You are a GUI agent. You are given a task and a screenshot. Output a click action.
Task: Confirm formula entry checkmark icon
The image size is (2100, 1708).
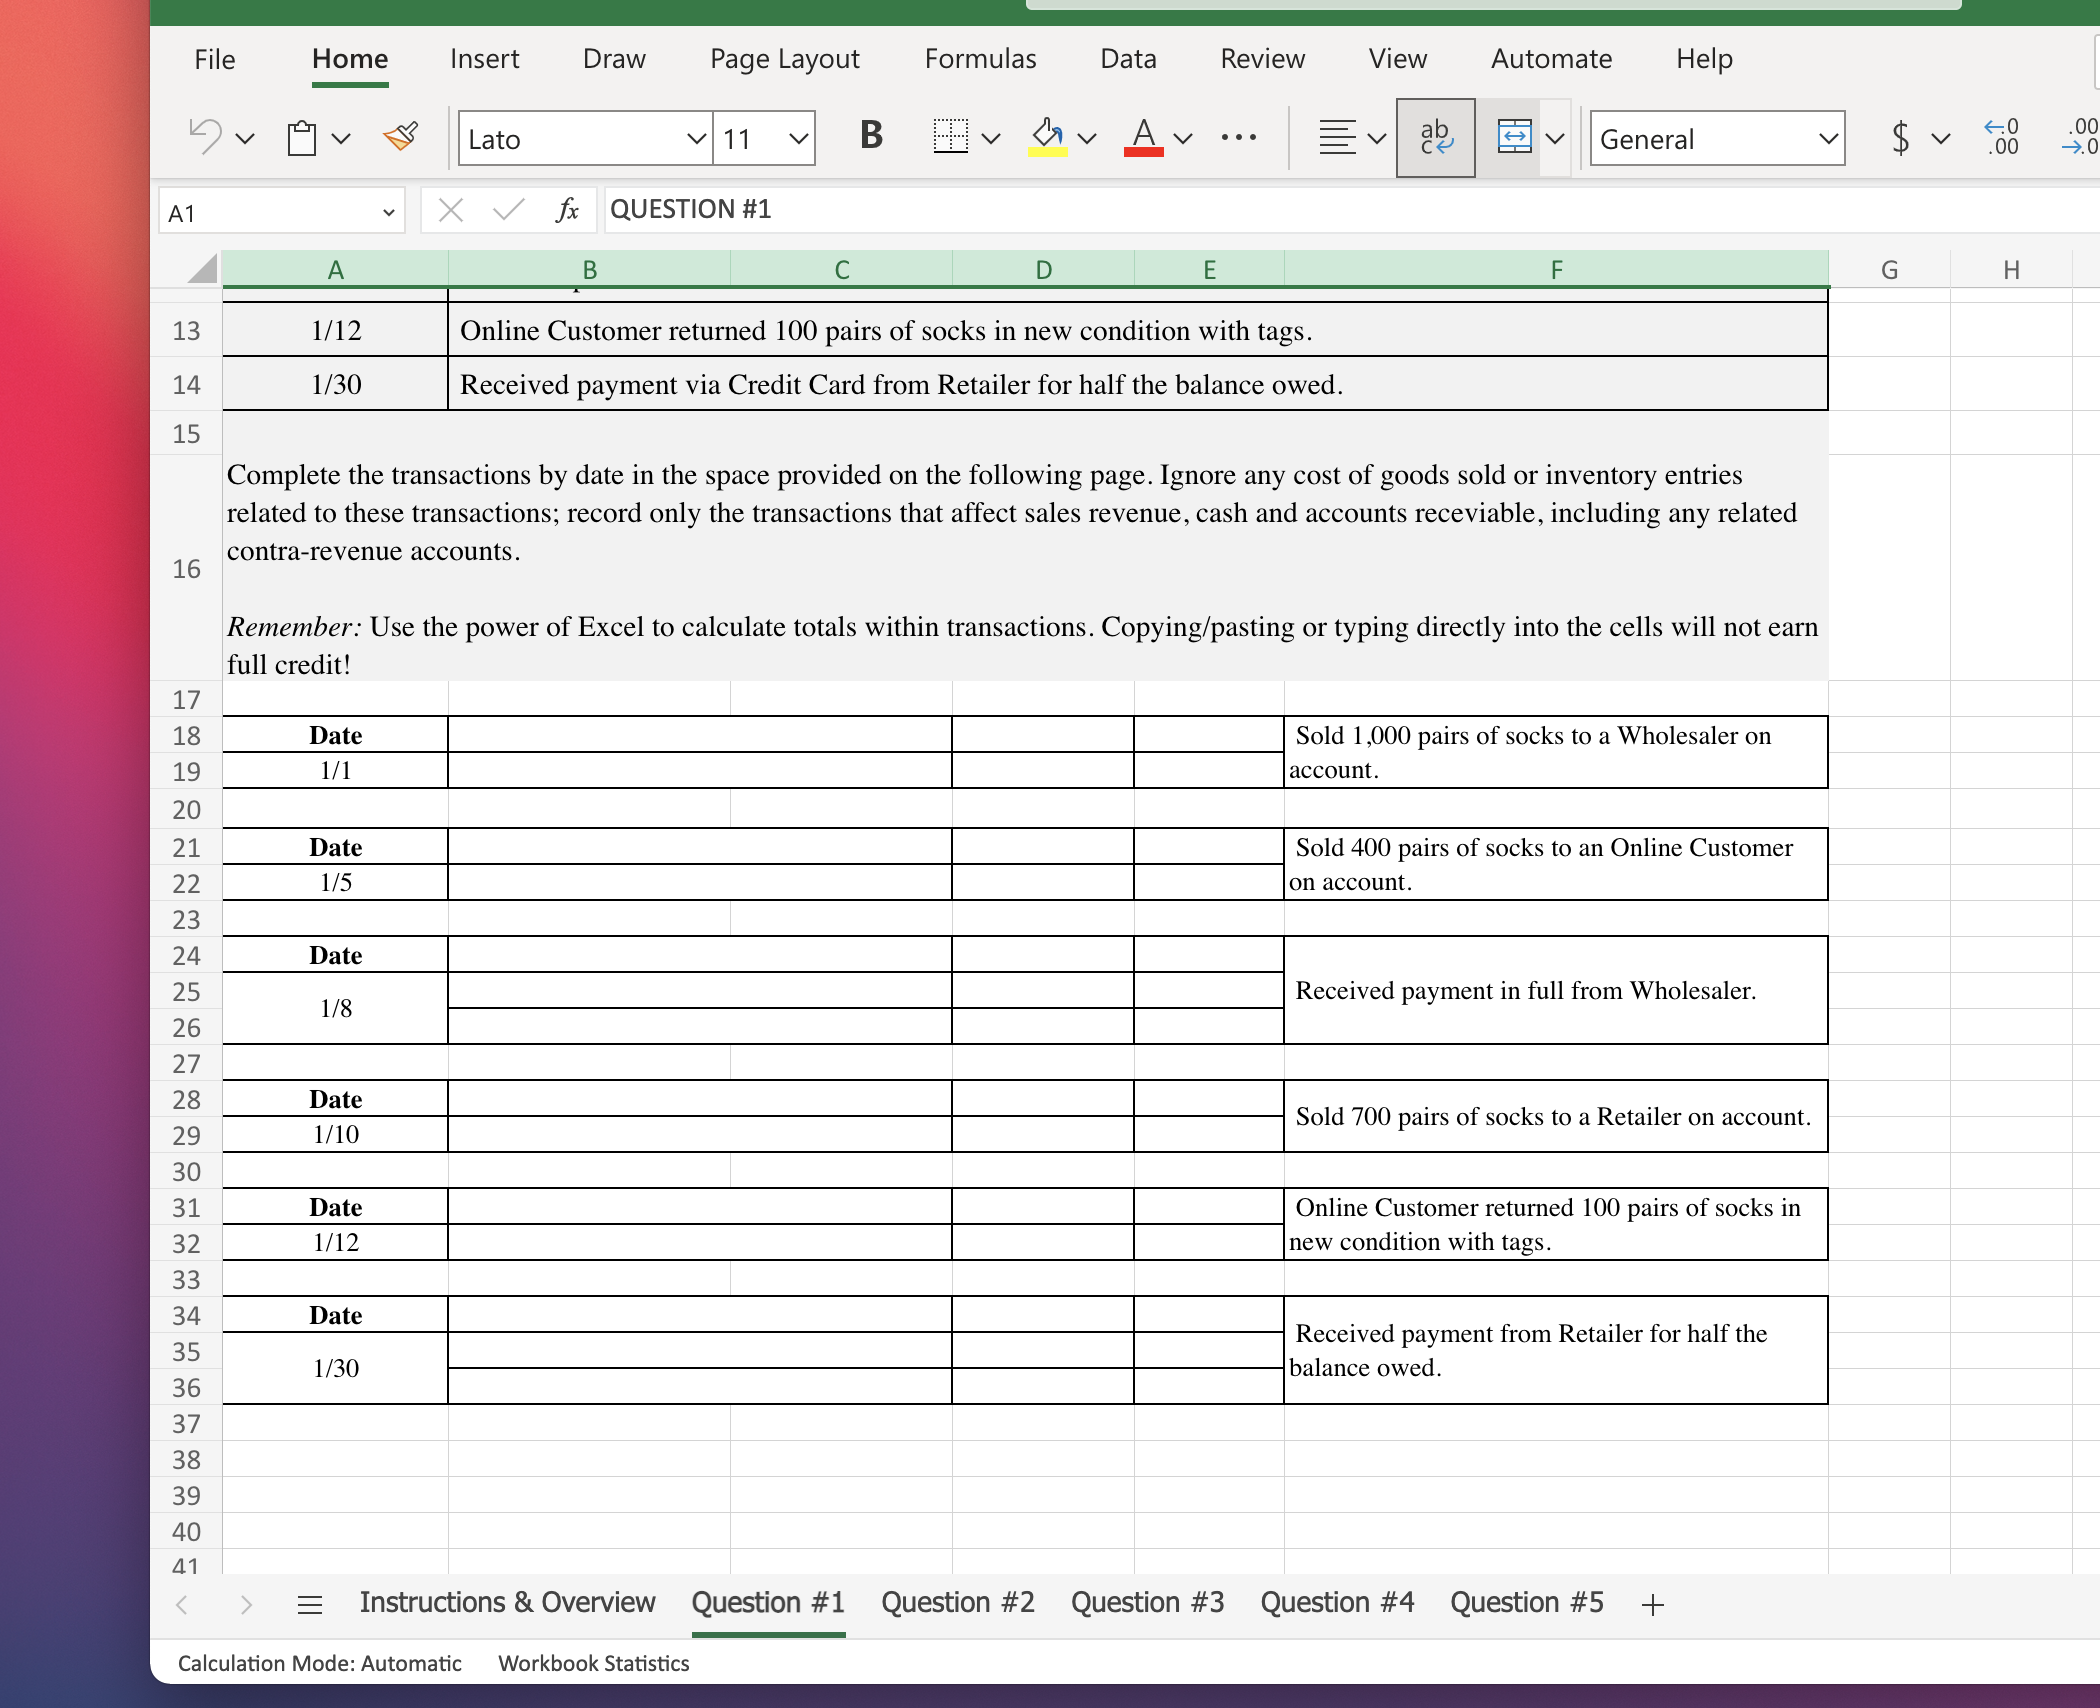pyautogui.click(x=509, y=210)
